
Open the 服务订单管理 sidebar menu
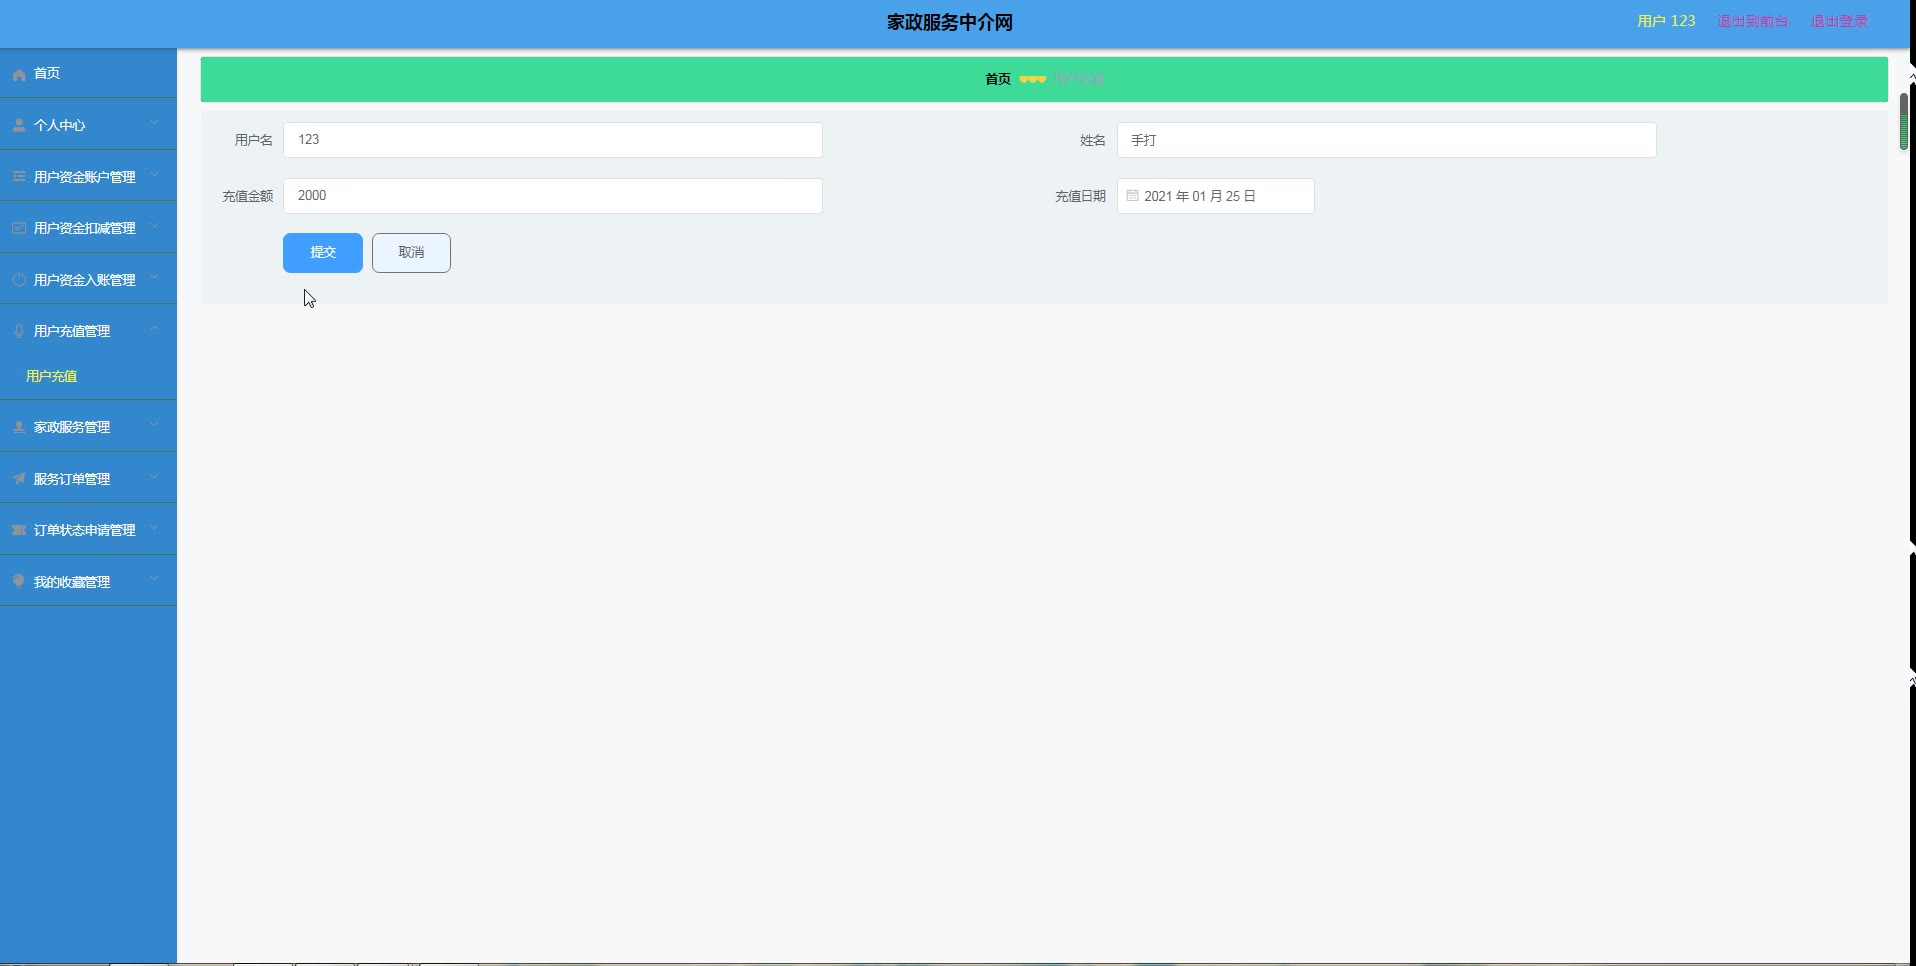[88, 479]
